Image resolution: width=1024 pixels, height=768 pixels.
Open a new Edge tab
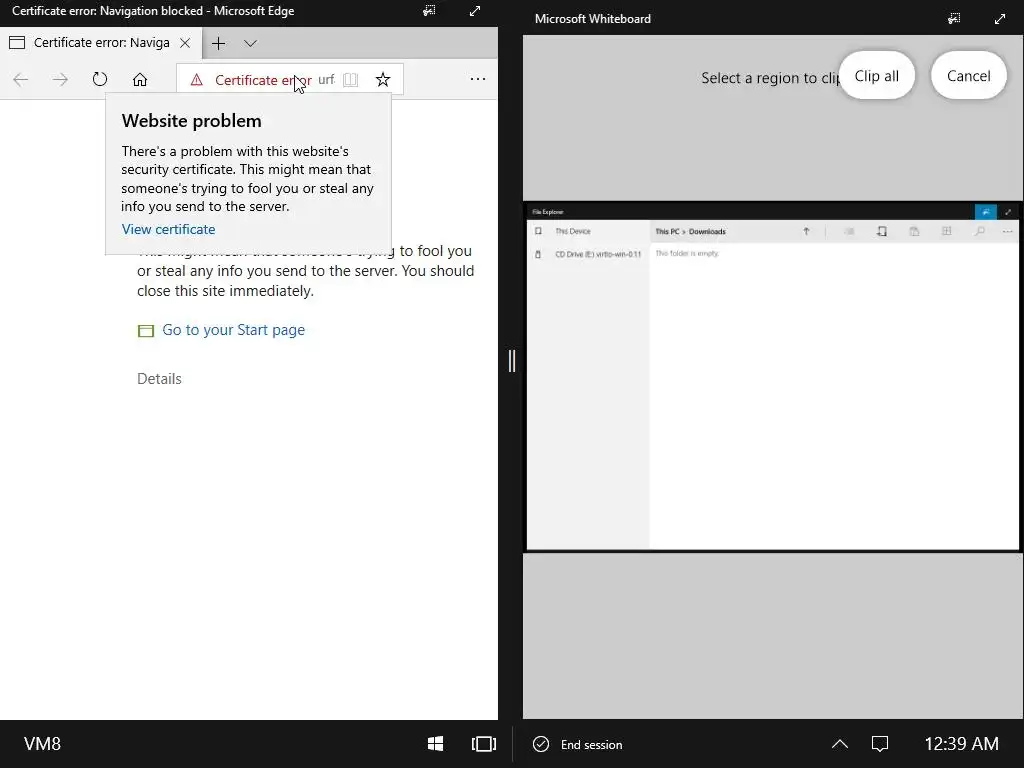pos(219,43)
